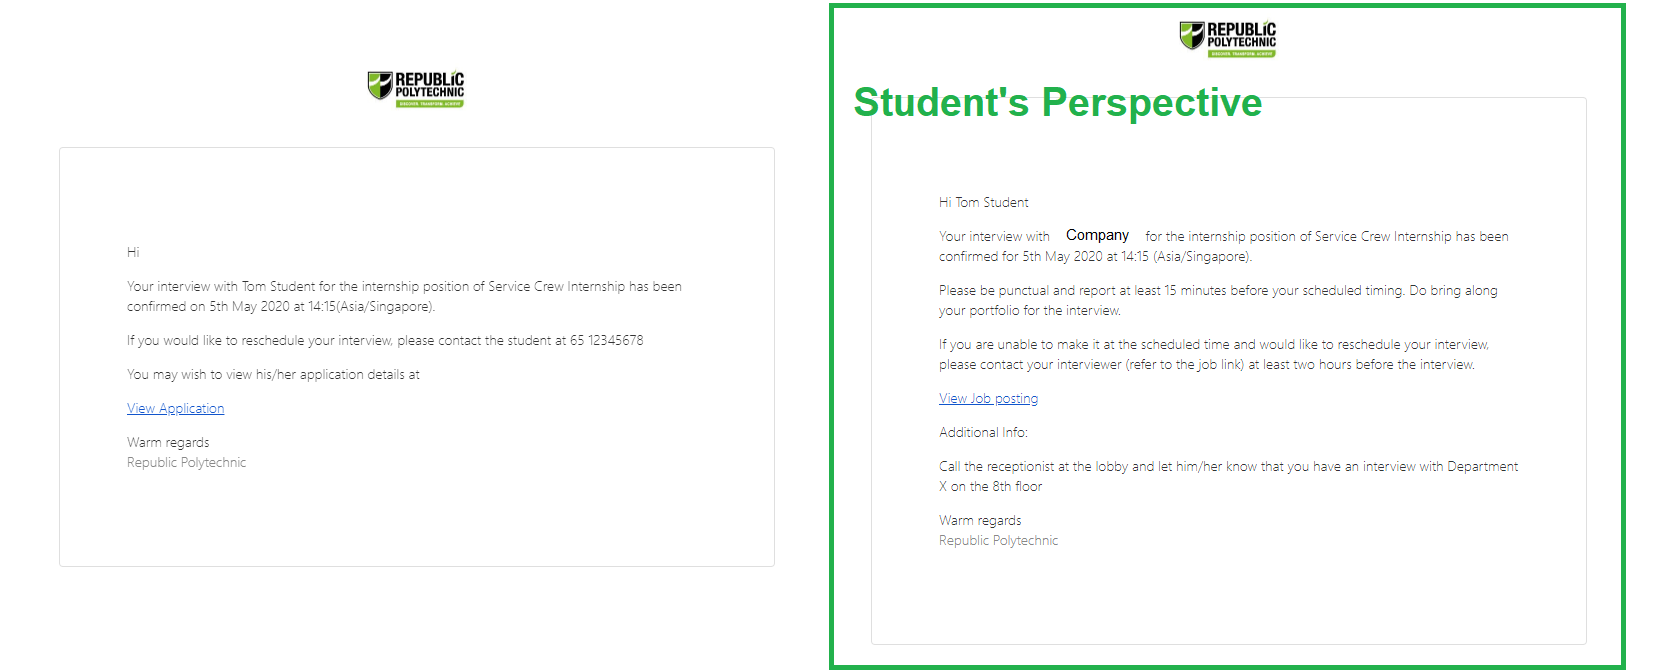The image size is (1674, 672).
Task: Click the 'You may wish to view' sentence
Action: (x=273, y=374)
